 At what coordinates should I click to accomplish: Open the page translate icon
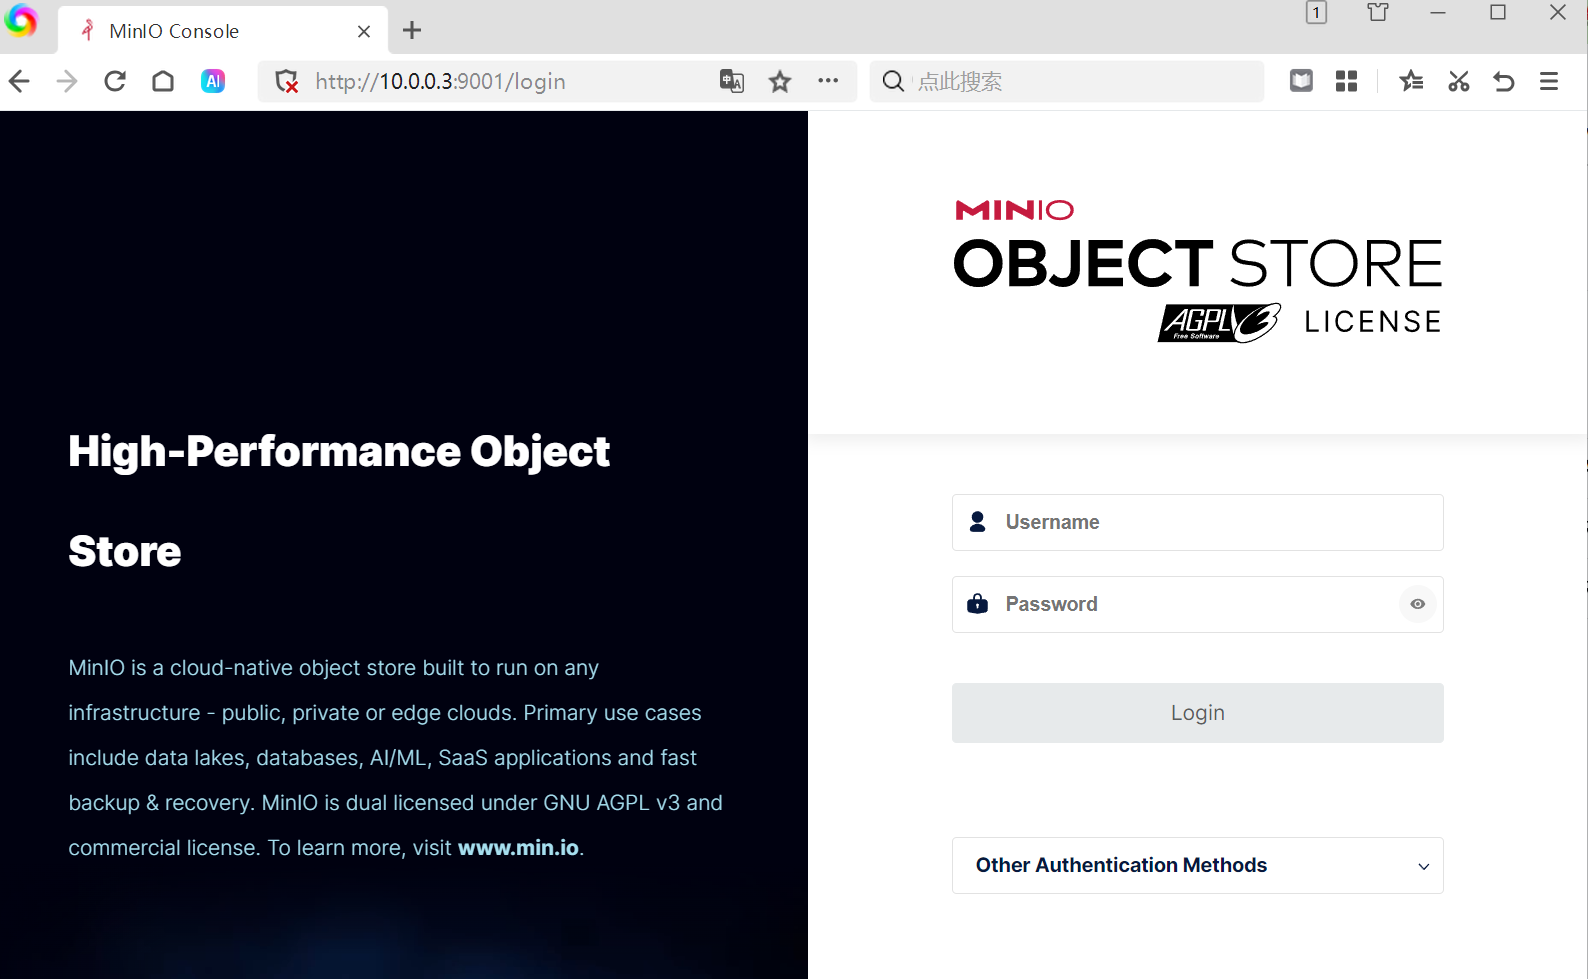tap(732, 81)
